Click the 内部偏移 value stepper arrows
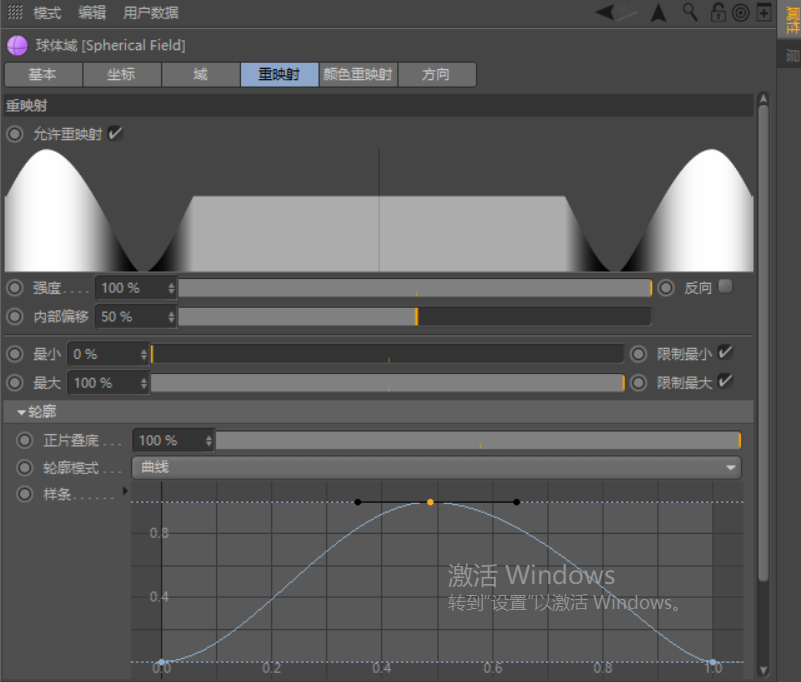Screen dimensions: 801x682 (x=171, y=317)
